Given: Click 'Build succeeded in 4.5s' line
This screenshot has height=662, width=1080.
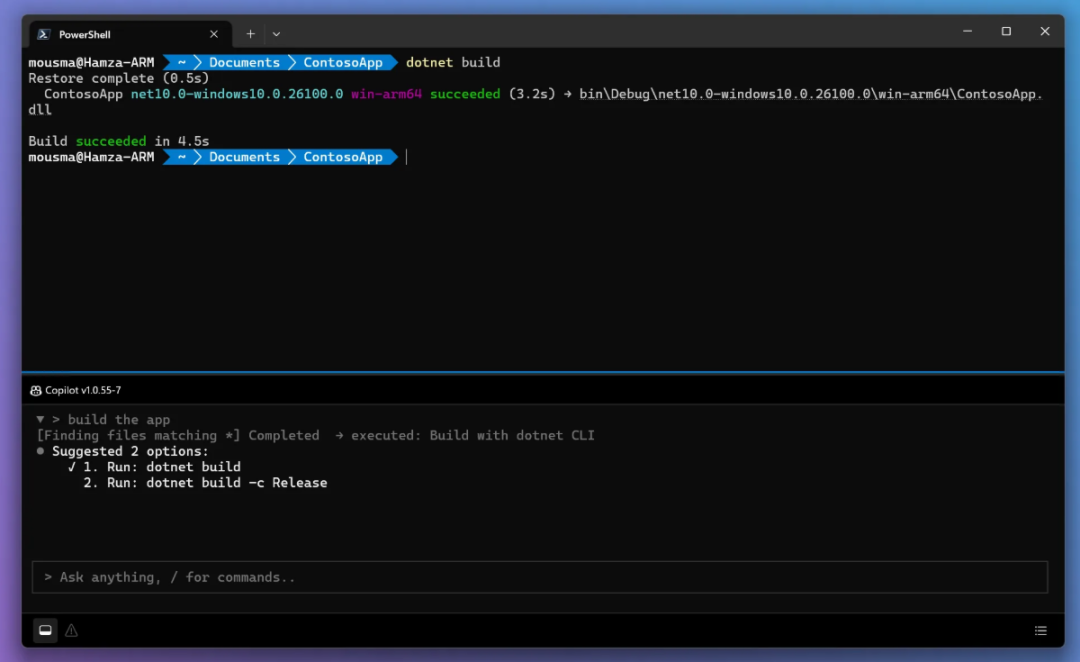Looking at the screenshot, I should coord(118,141).
